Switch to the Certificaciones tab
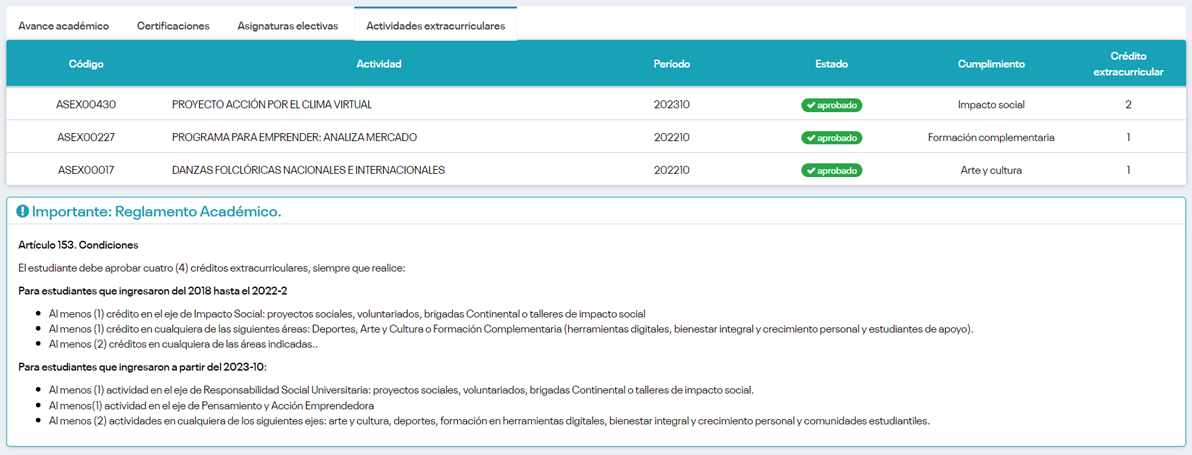 coord(173,25)
